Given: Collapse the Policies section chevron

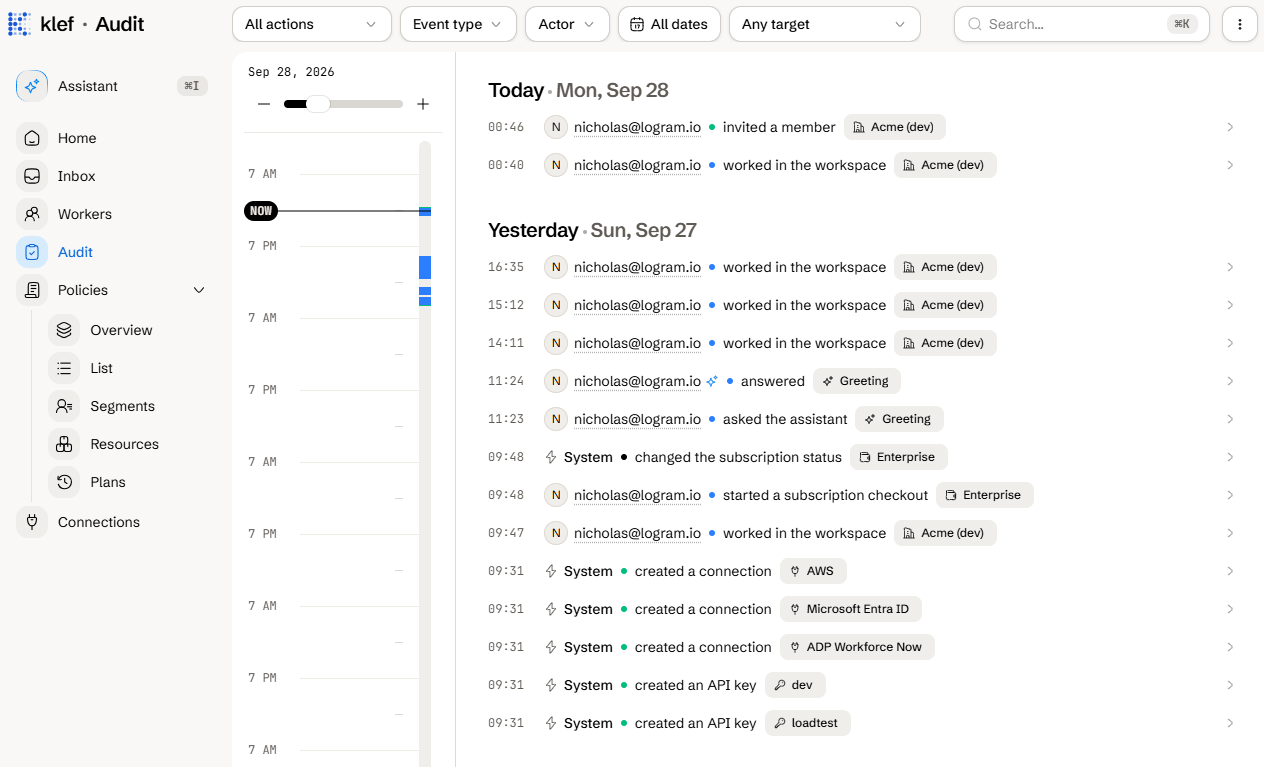Looking at the screenshot, I should pos(199,290).
